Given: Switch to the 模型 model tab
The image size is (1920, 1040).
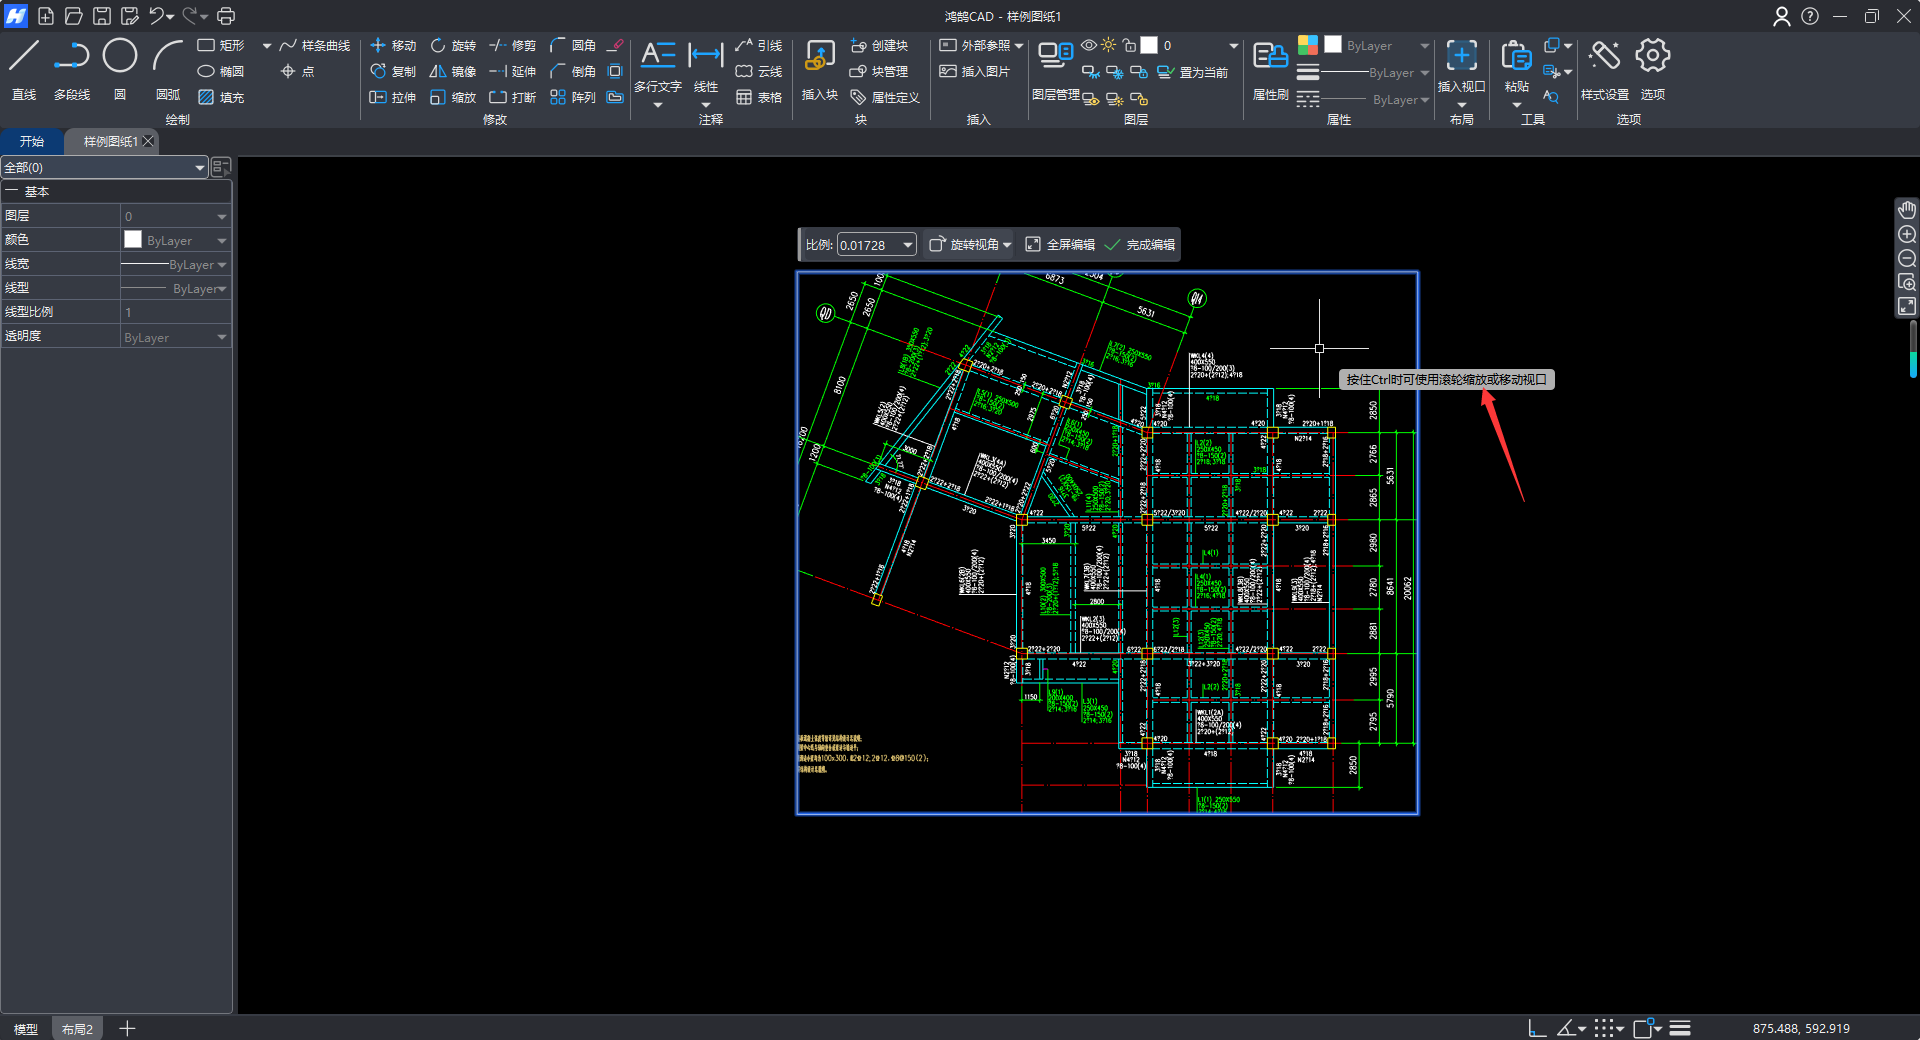Looking at the screenshot, I should pyautogui.click(x=26, y=1029).
